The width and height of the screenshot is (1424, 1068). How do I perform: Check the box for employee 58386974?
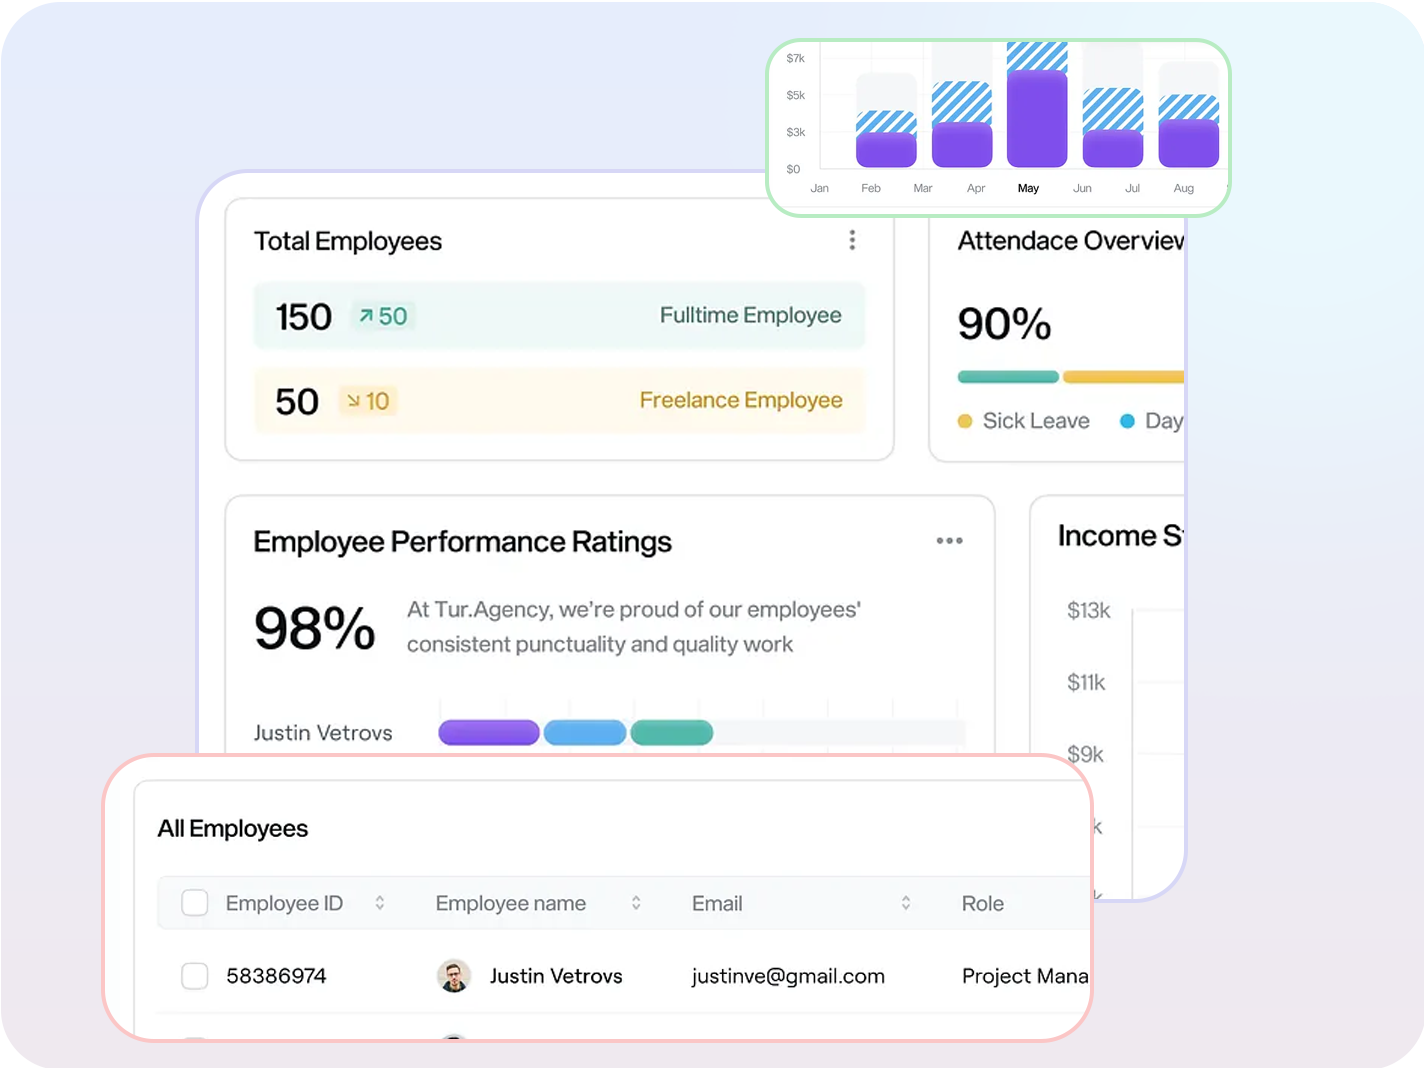195,976
